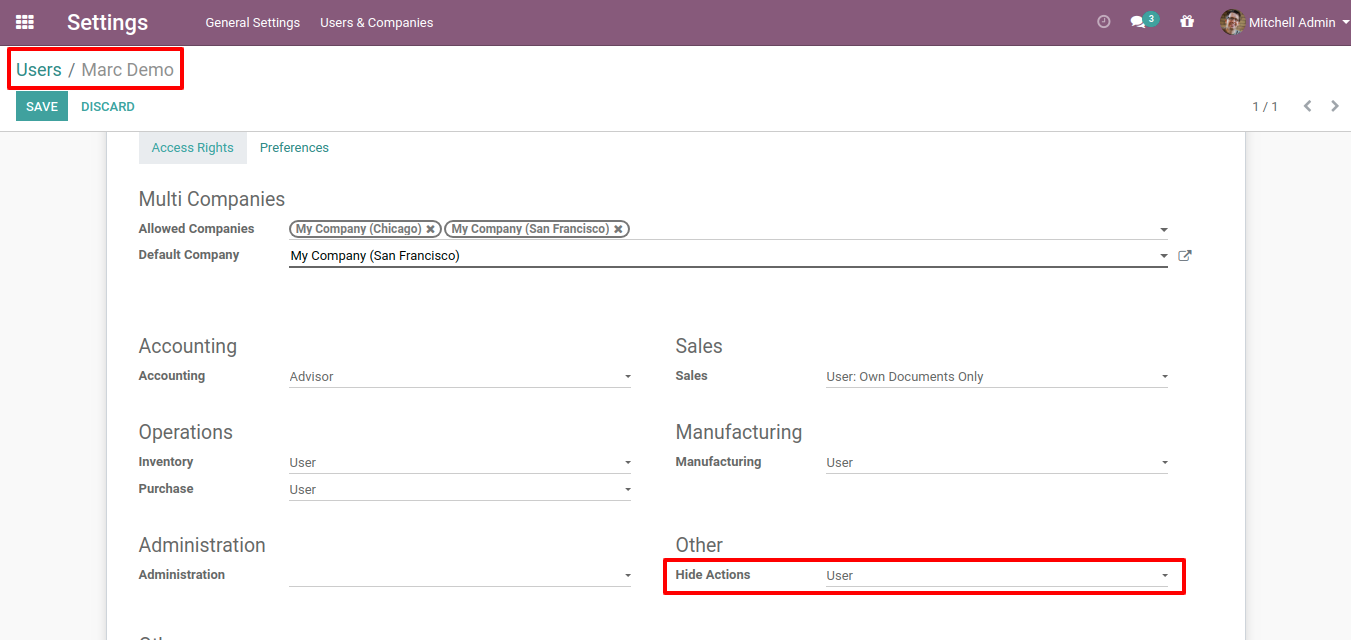Remove My Company (Chicago) tag

430,229
